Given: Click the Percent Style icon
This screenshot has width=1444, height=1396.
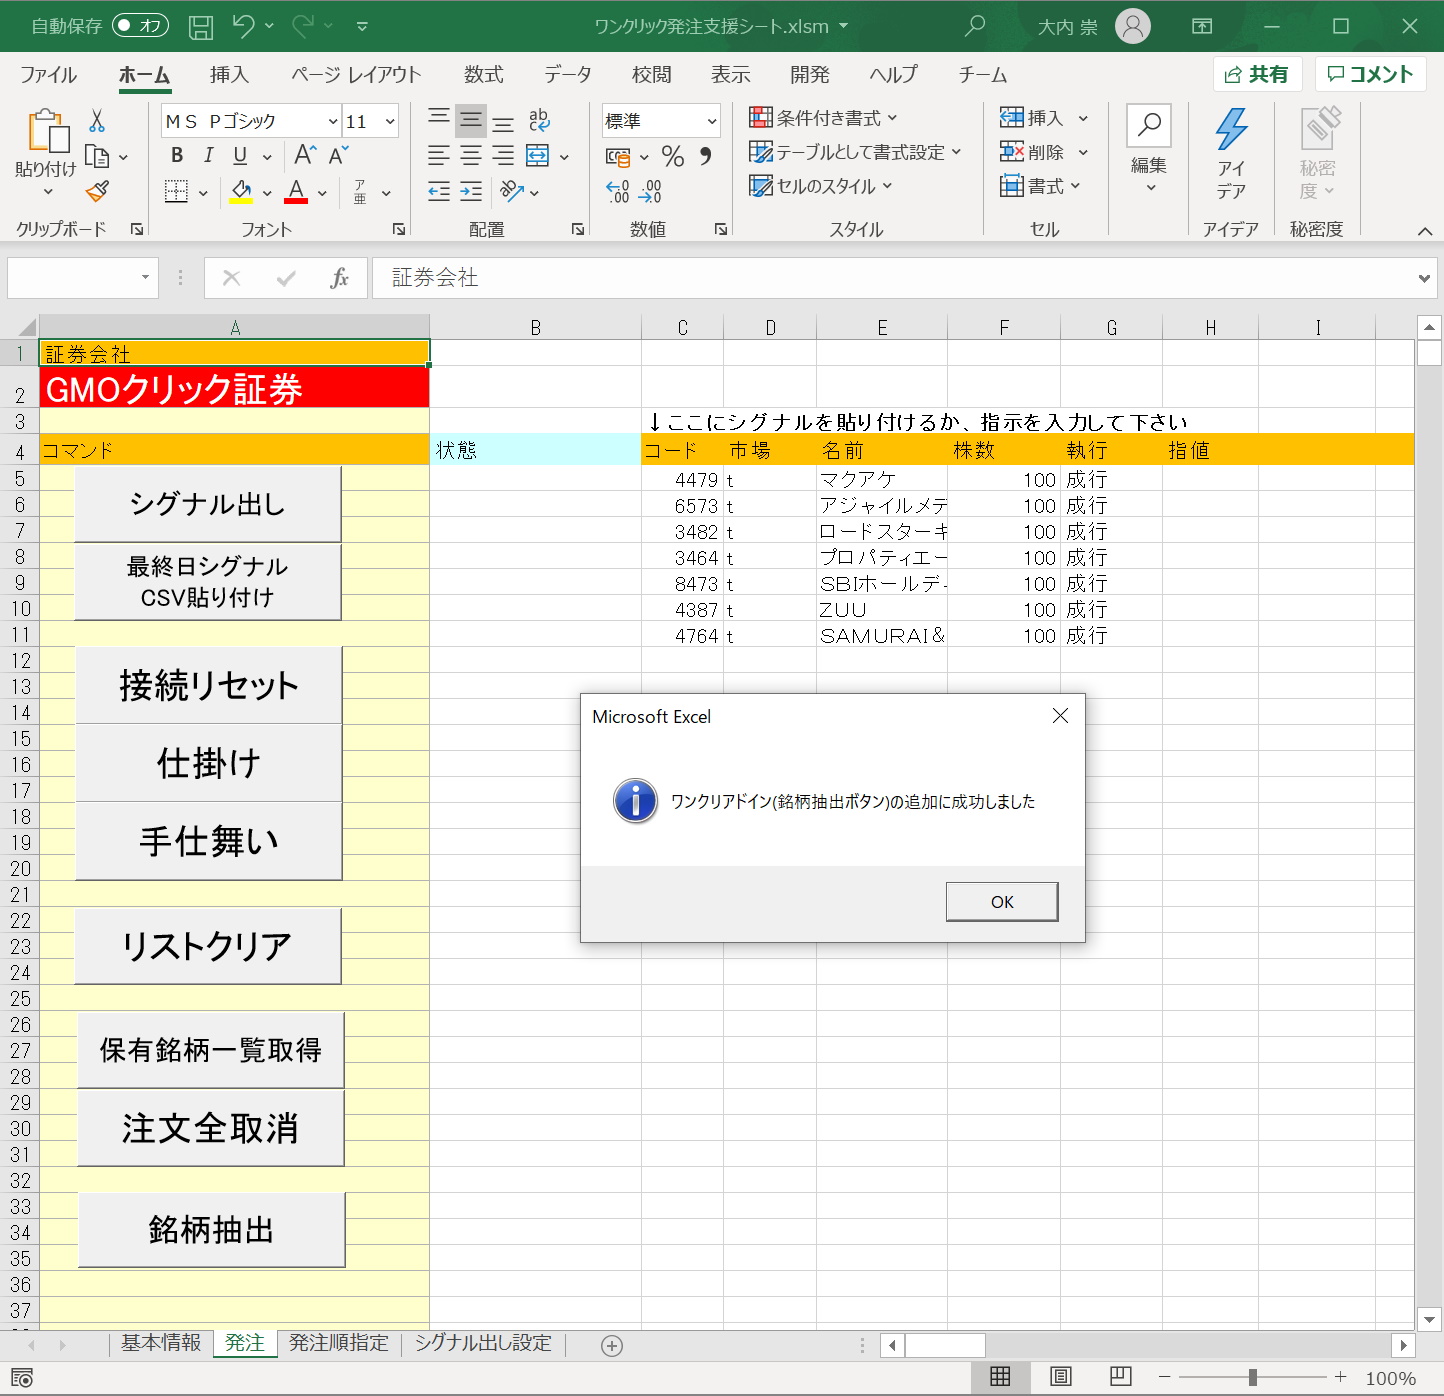Looking at the screenshot, I should [x=673, y=156].
